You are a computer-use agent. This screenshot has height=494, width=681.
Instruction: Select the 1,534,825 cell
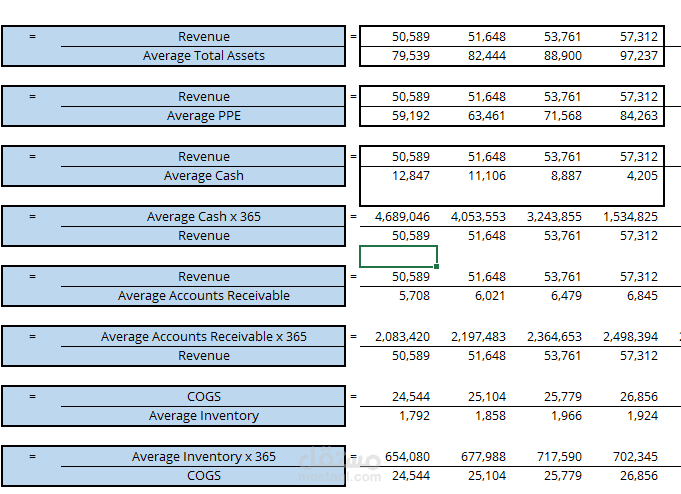[630, 216]
